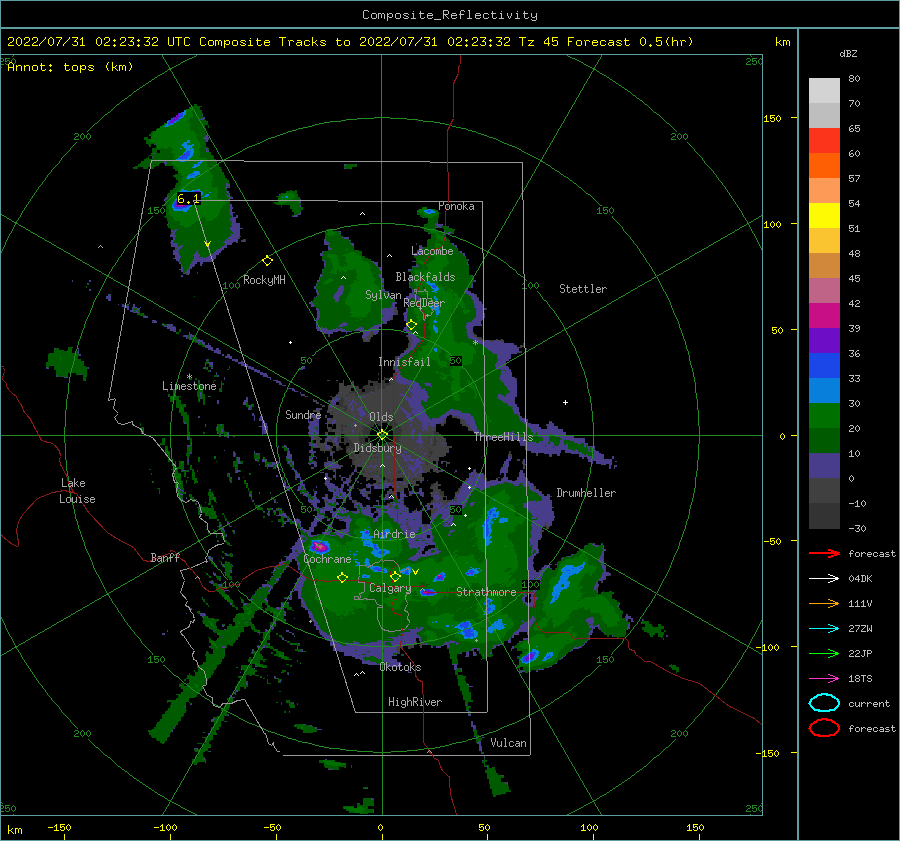Click the Lake Louise label
900x841 pixels.
coord(77,491)
